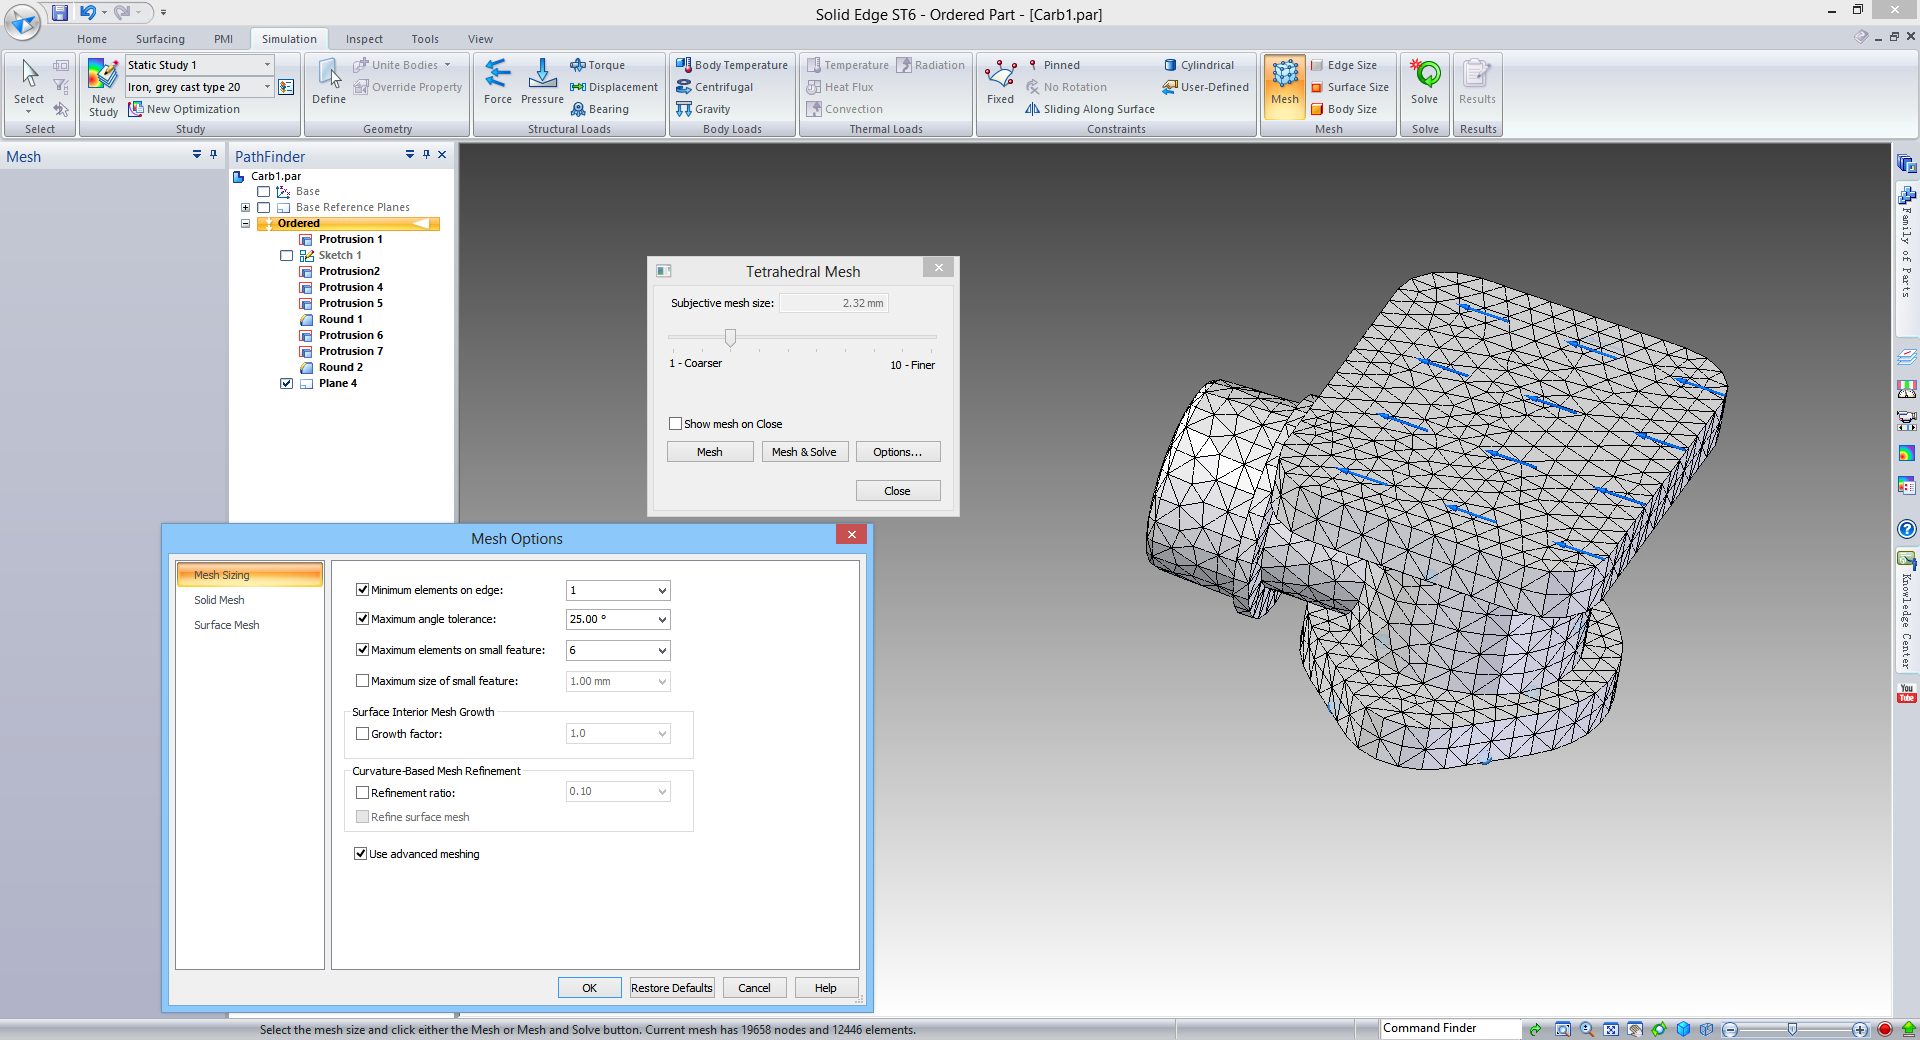Switch to the Inspect ribbon tab

pos(364,39)
